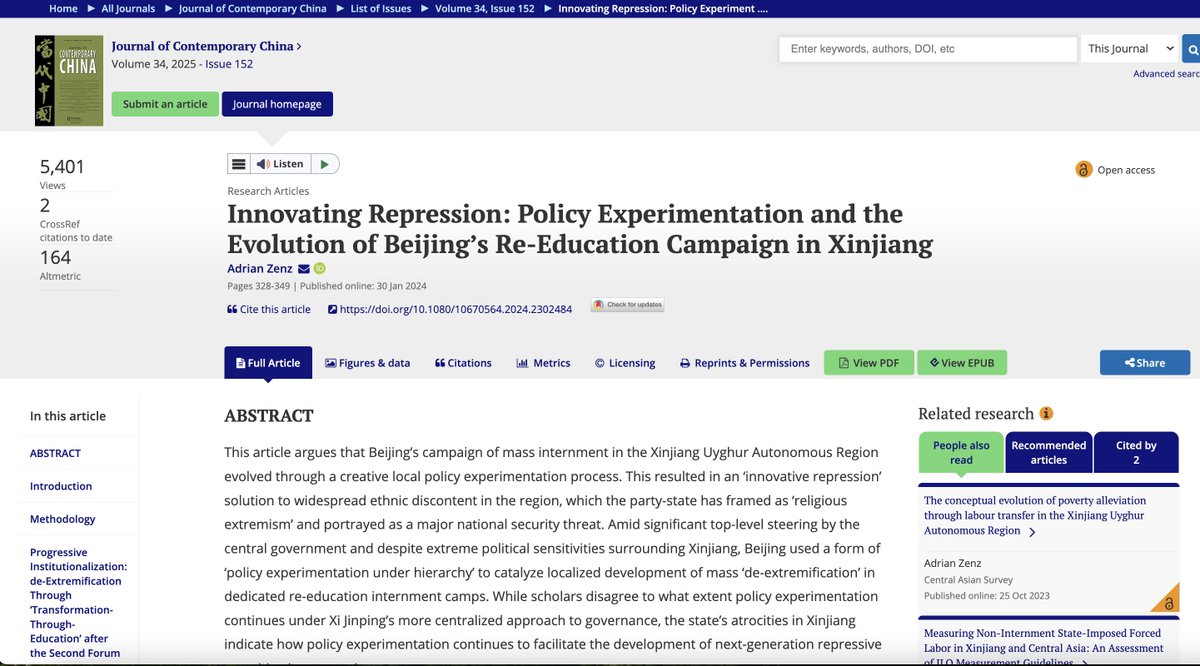Screen dimensions: 1200x666
Task: Jump to ABSTRACT in sidebar
Action: click(55, 453)
